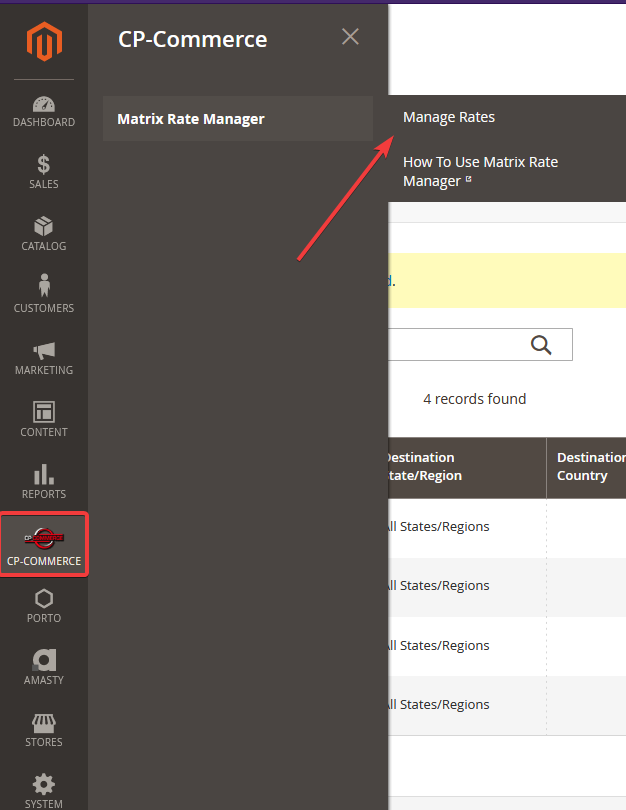Open Manage Rates menu entry
Image resolution: width=626 pixels, height=810 pixels.
(x=449, y=117)
